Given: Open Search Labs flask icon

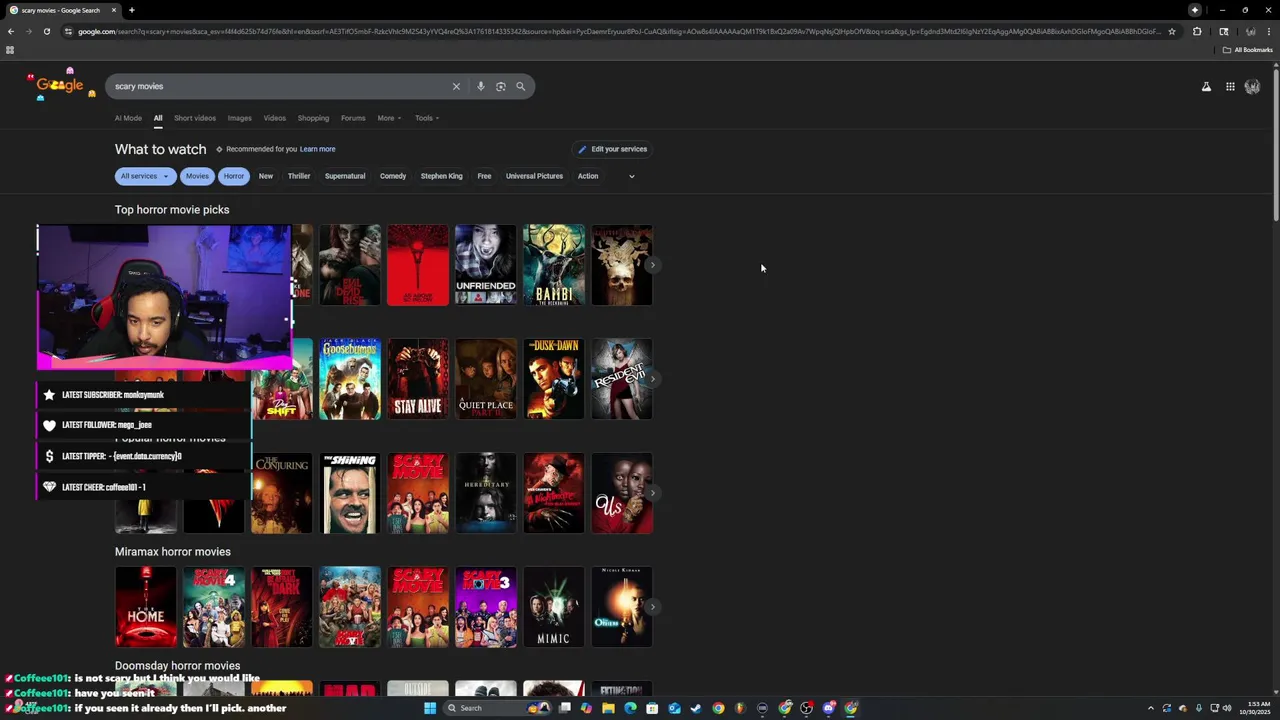Looking at the screenshot, I should [x=1206, y=87].
